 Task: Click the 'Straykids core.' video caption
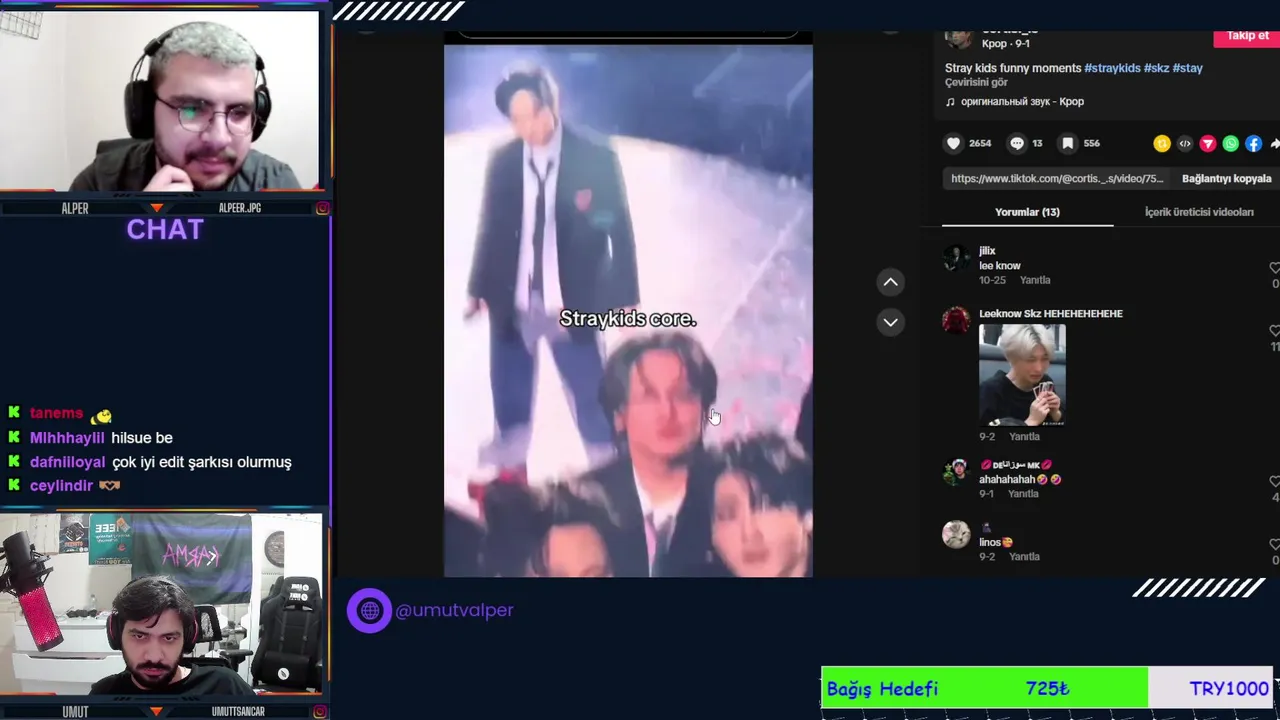tap(628, 319)
